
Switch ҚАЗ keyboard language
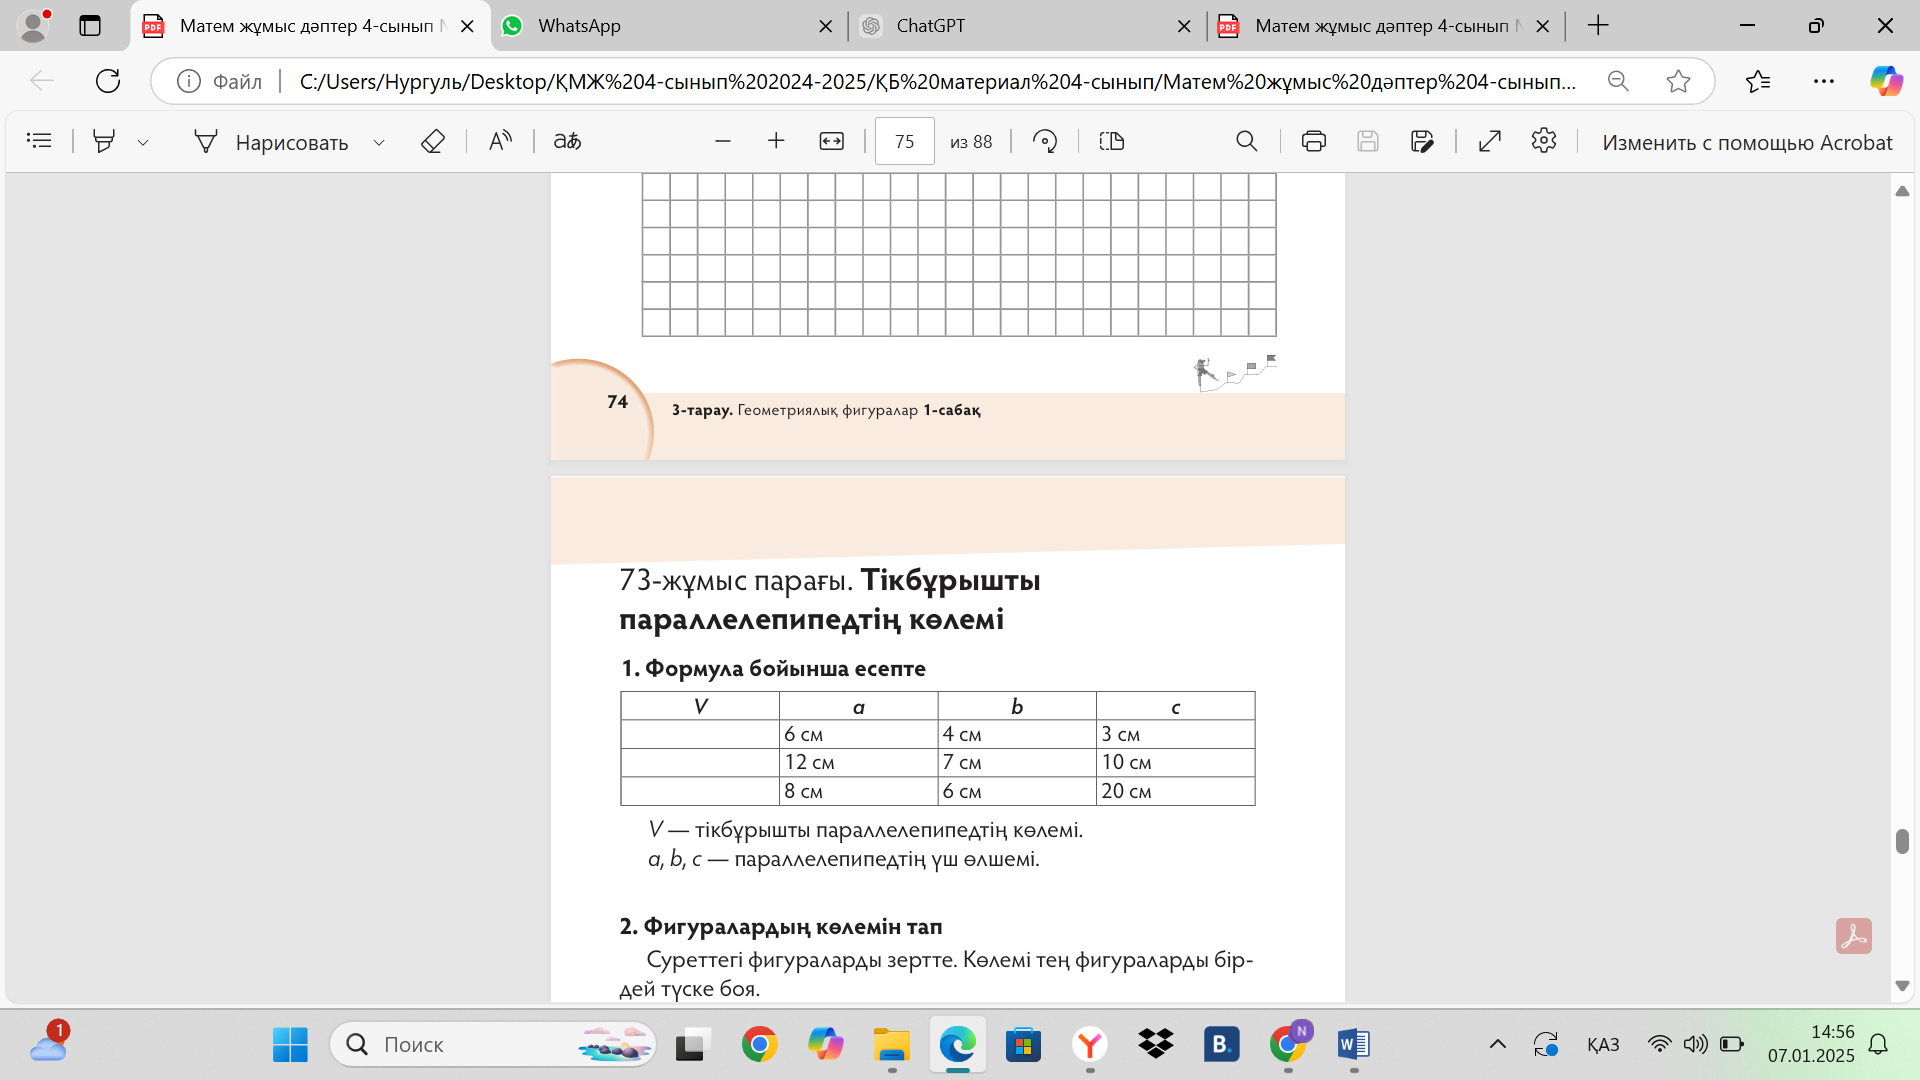pos(1603,1045)
